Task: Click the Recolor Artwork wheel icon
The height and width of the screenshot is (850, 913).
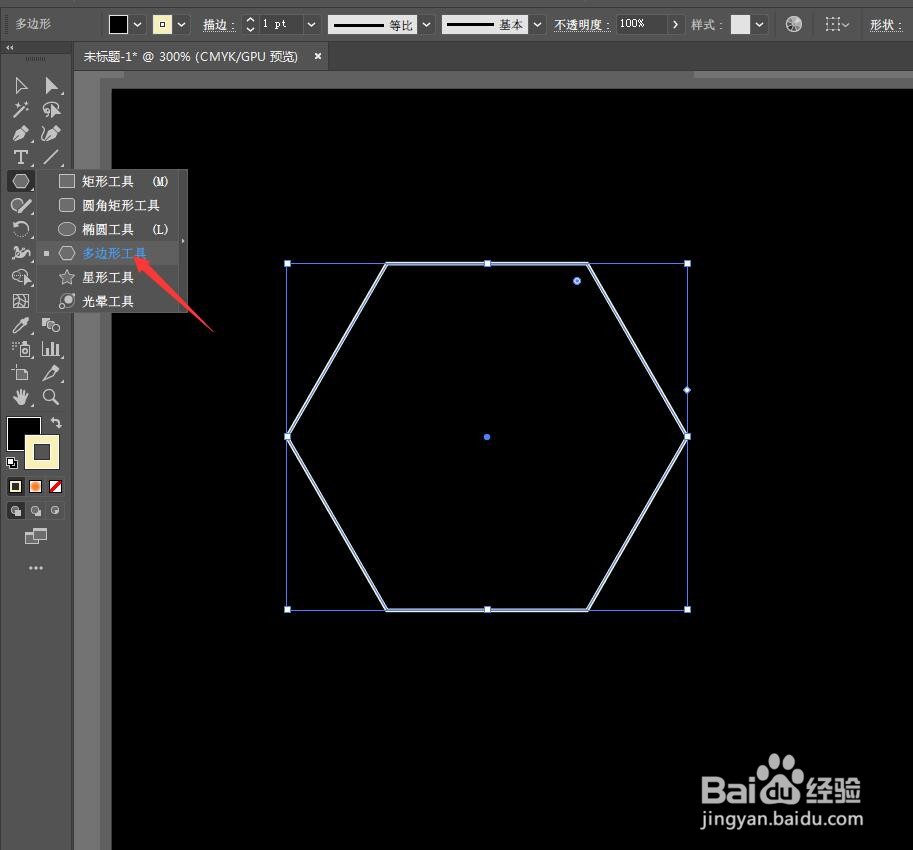Action: coord(794,24)
